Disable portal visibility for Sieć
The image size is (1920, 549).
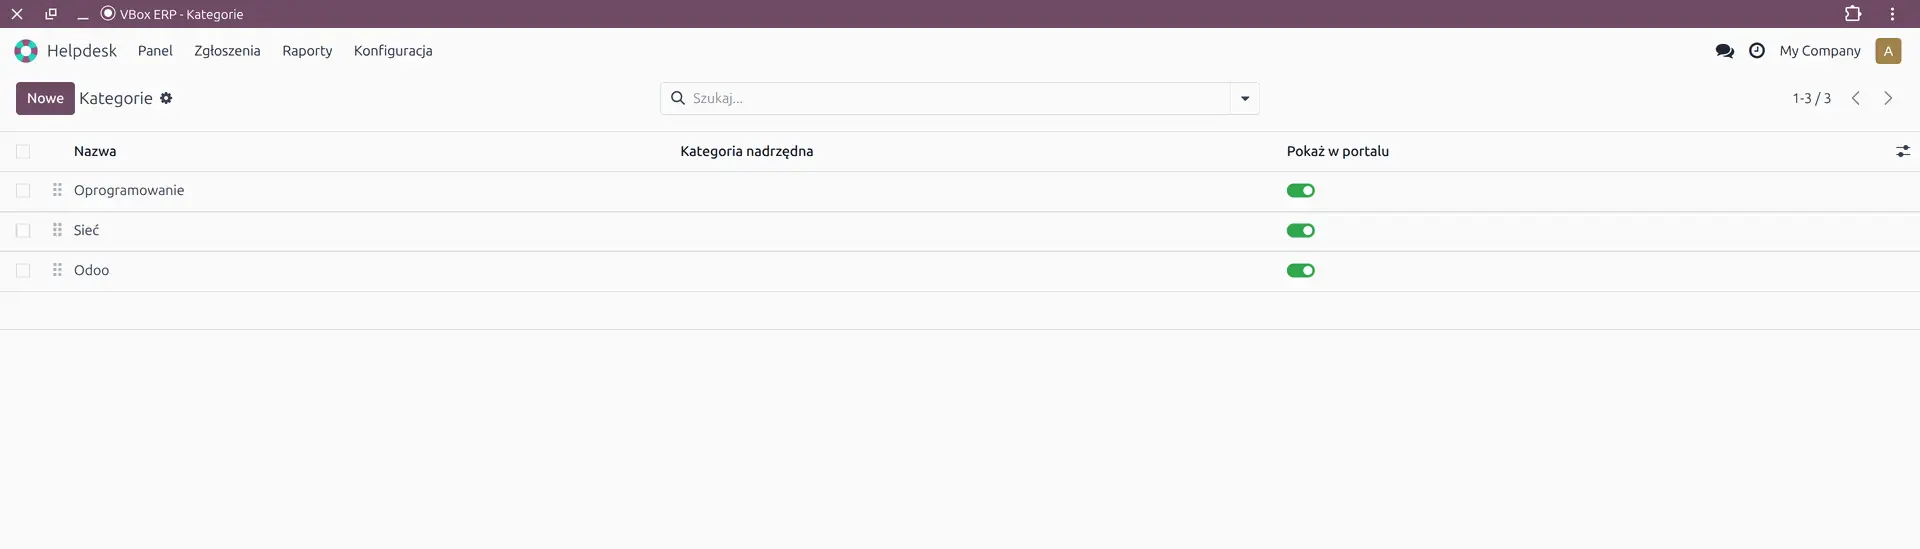(1300, 231)
